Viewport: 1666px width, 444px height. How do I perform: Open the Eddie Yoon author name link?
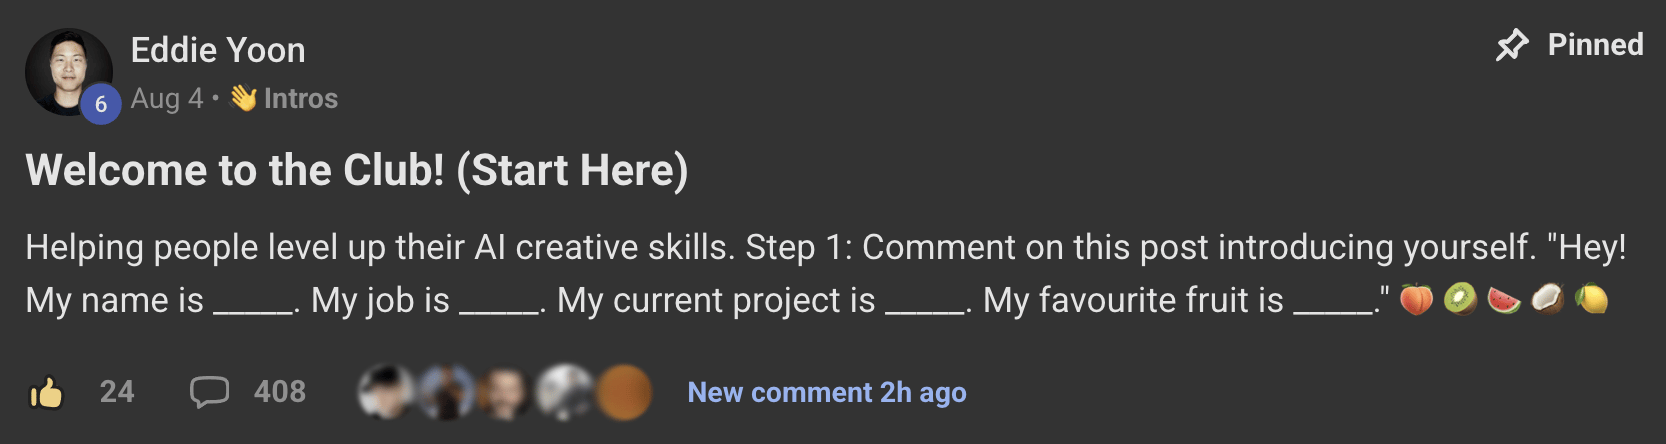point(218,50)
